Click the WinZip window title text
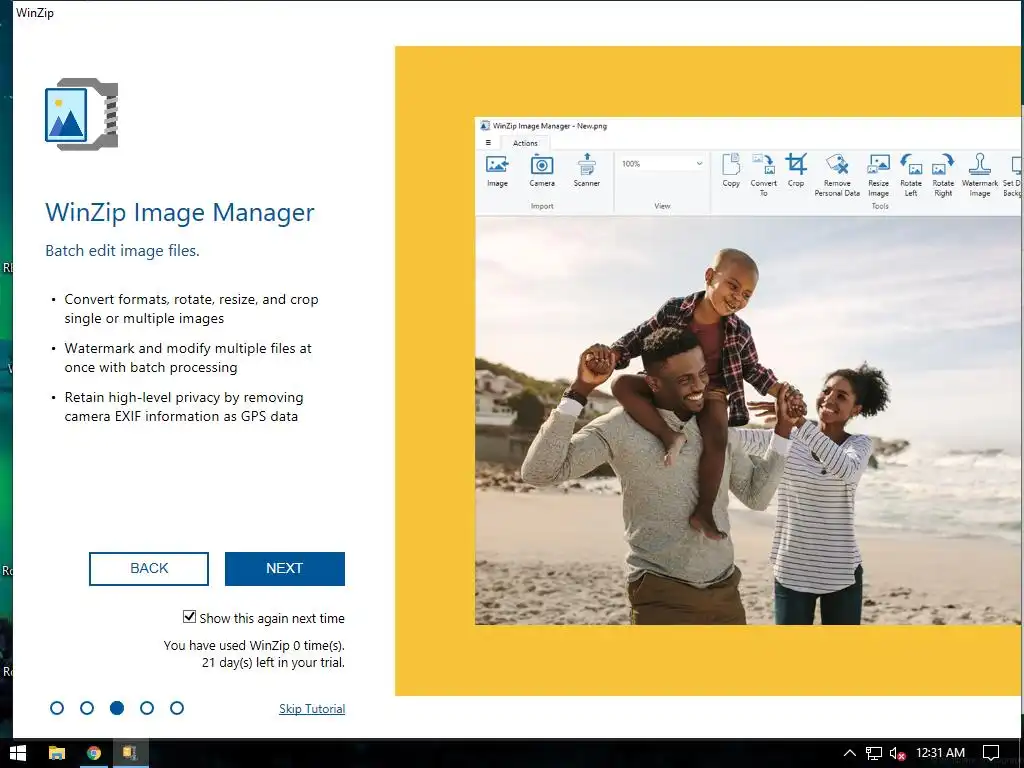The height and width of the screenshot is (768, 1024). (x=35, y=12)
